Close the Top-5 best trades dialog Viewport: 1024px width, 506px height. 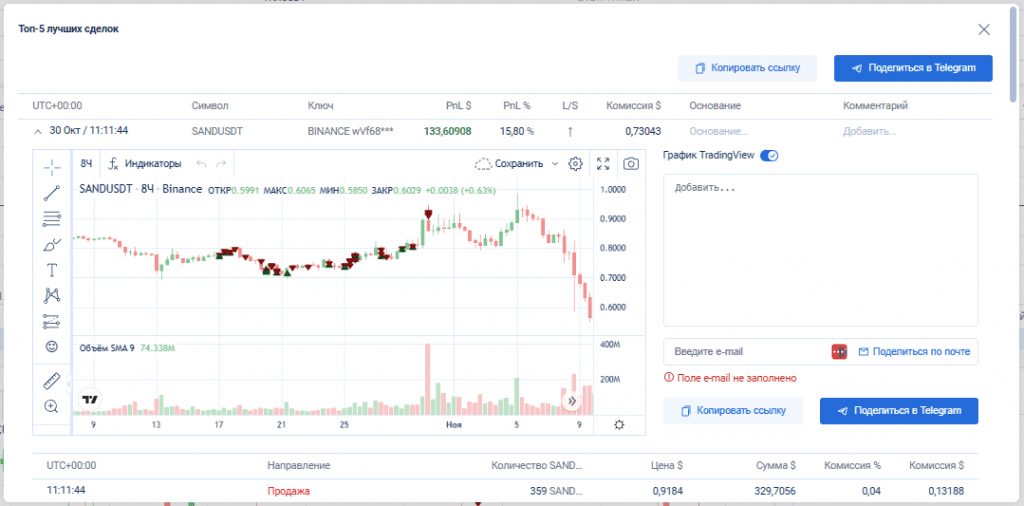984,29
